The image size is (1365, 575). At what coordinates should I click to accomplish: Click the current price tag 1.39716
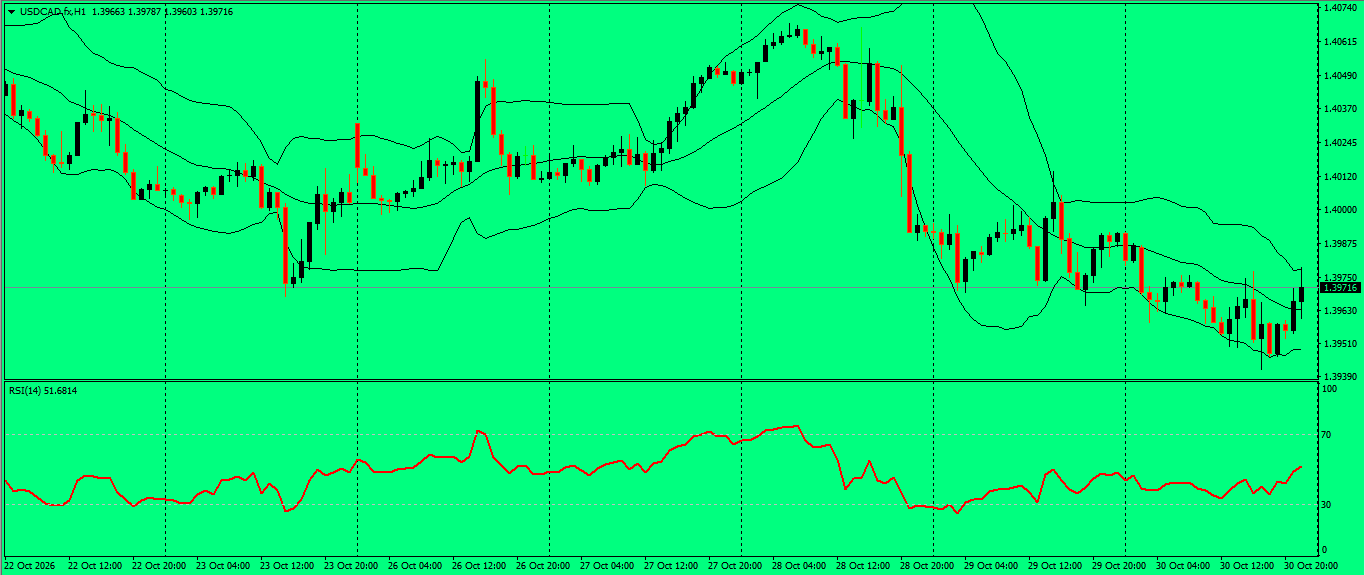[x=1340, y=287]
